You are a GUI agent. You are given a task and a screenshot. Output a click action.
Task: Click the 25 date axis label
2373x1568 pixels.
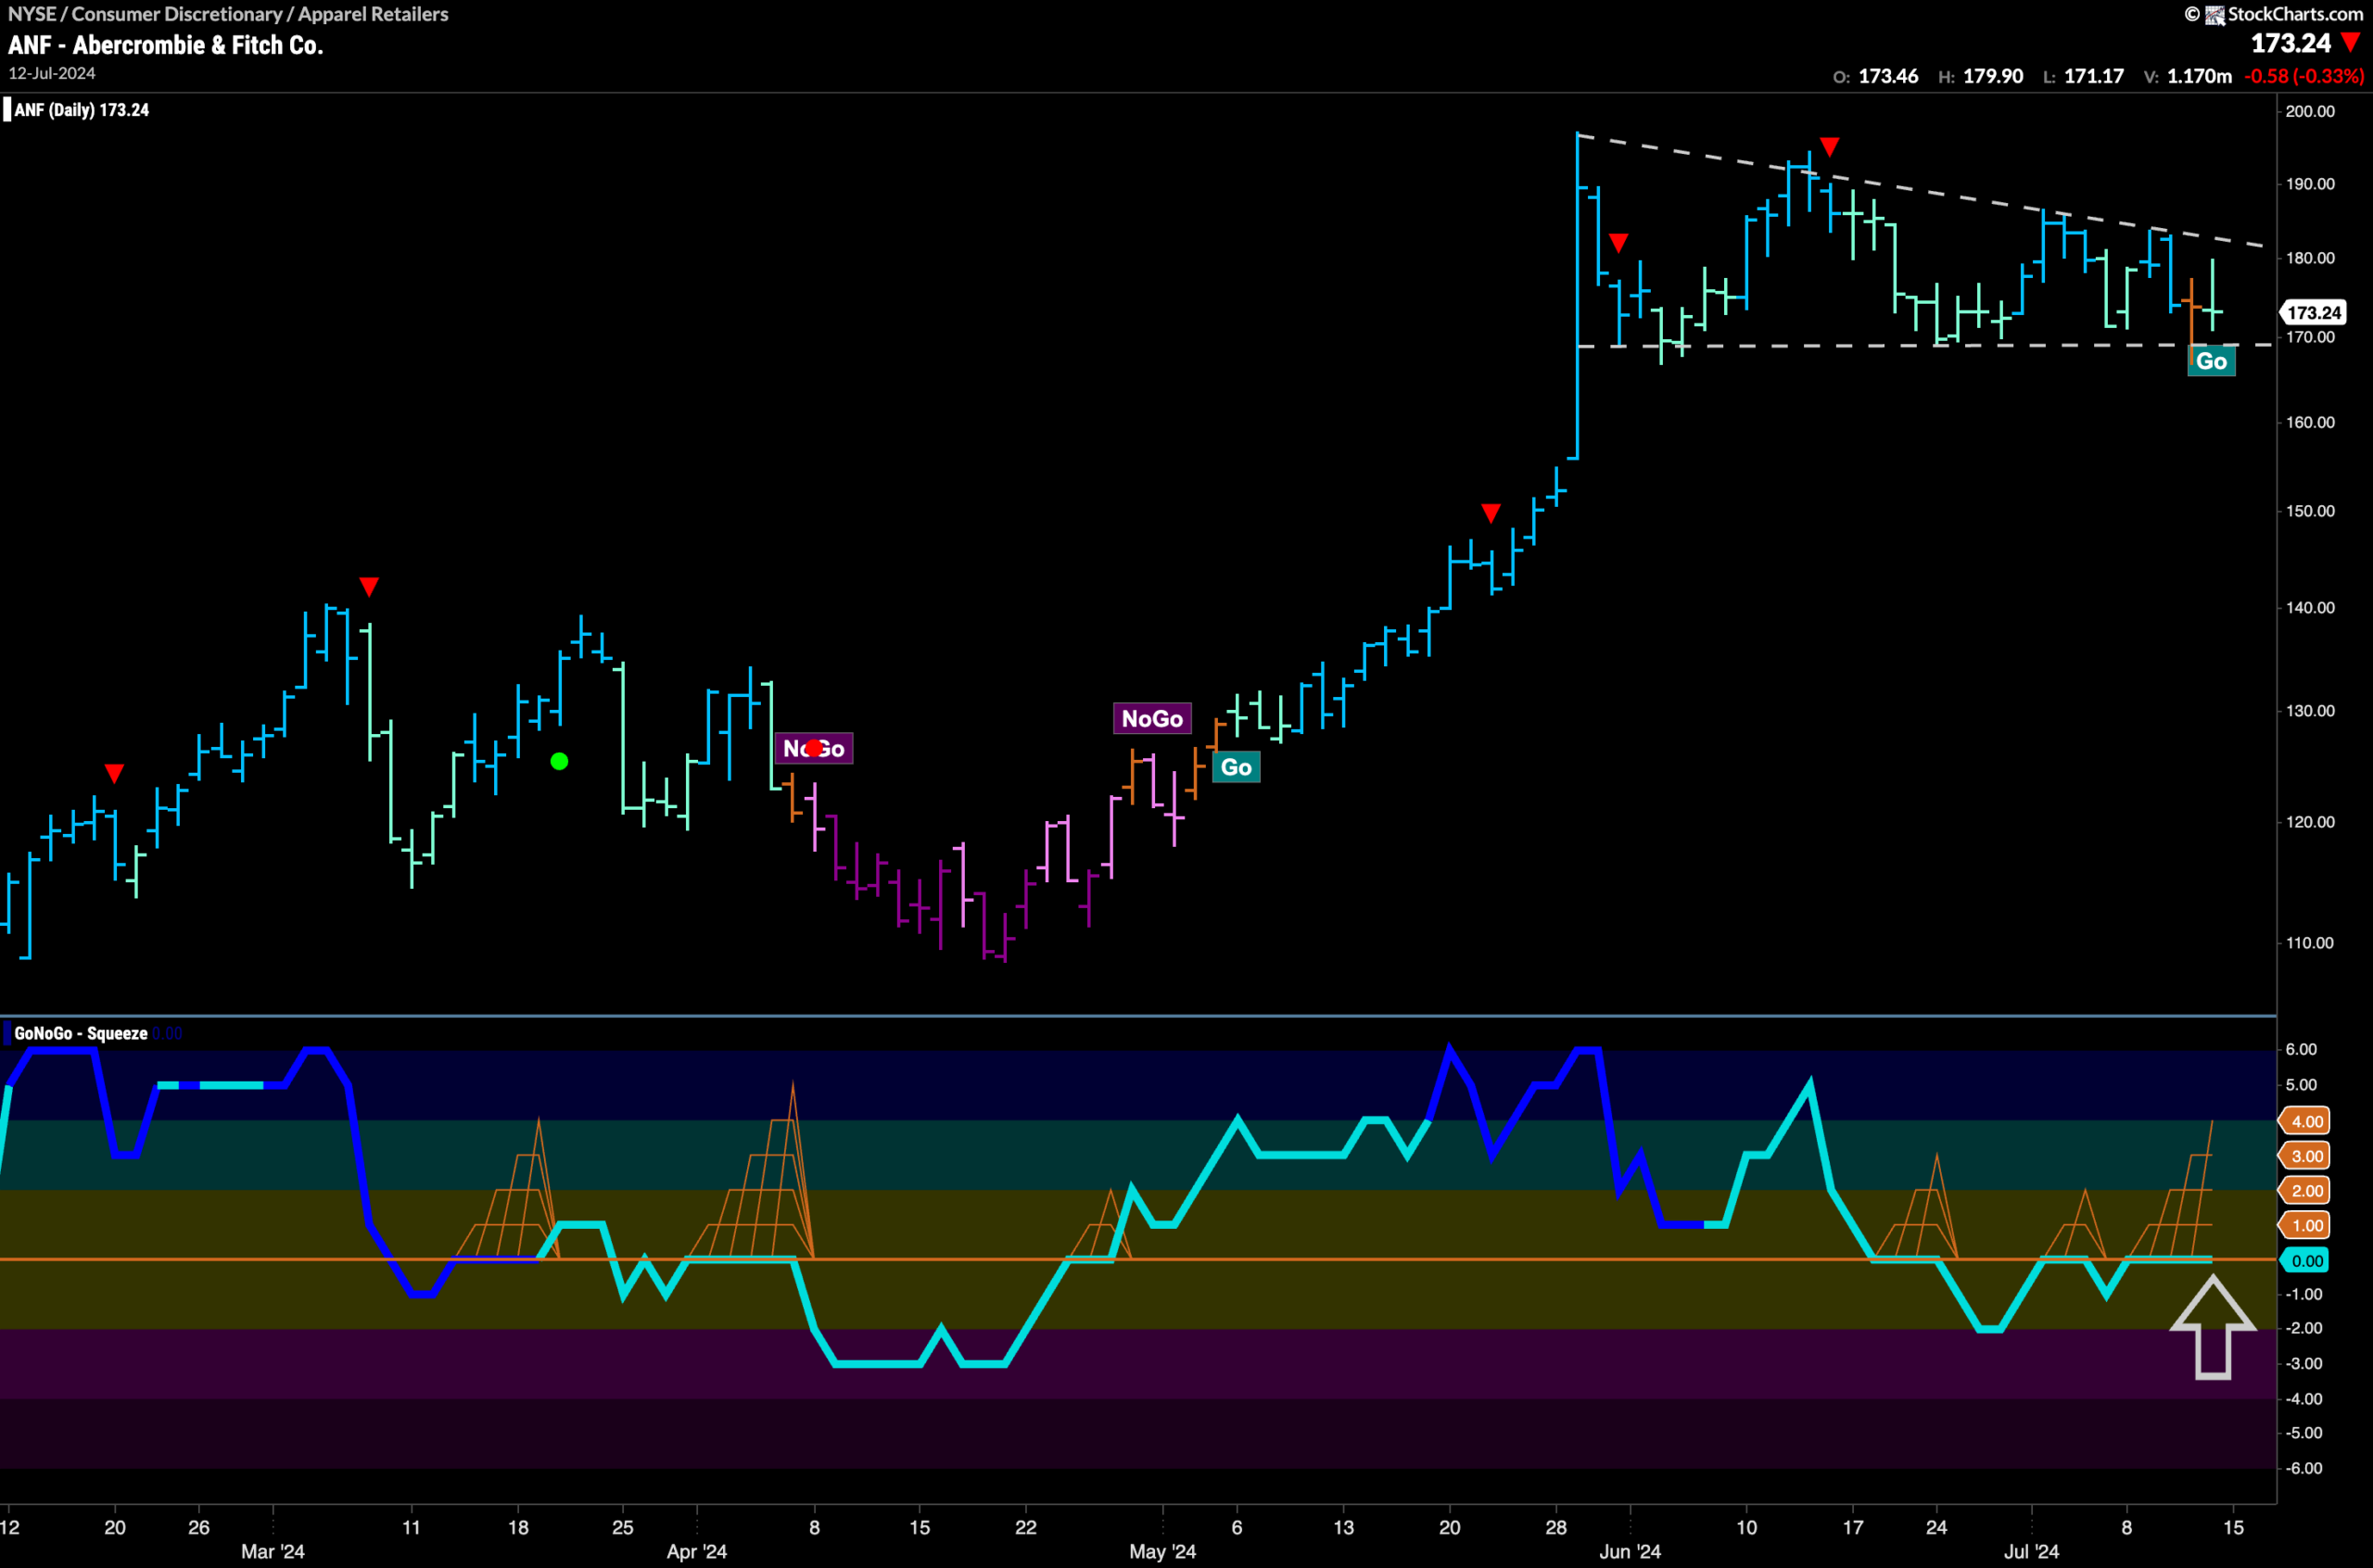click(x=623, y=1527)
